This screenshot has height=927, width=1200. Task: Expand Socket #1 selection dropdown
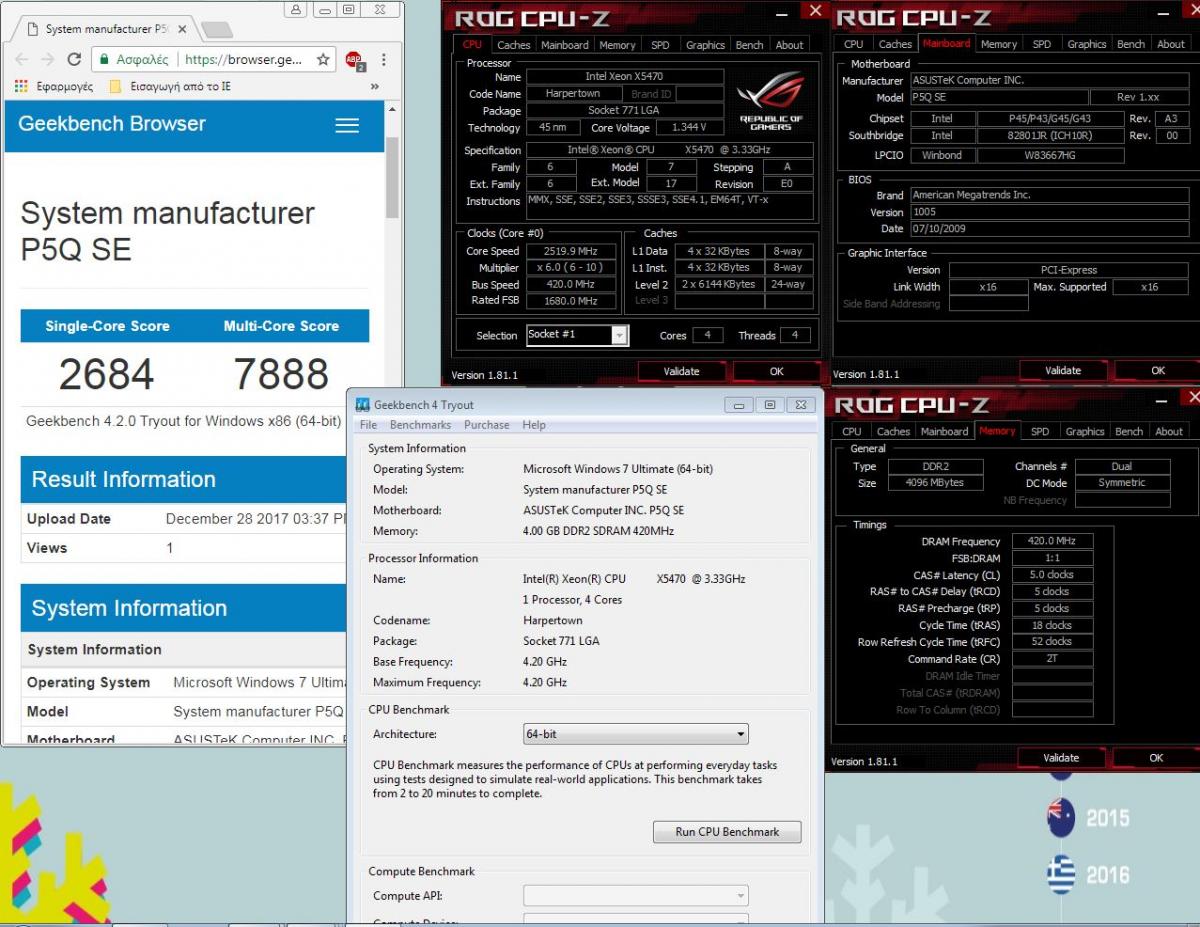pos(620,335)
